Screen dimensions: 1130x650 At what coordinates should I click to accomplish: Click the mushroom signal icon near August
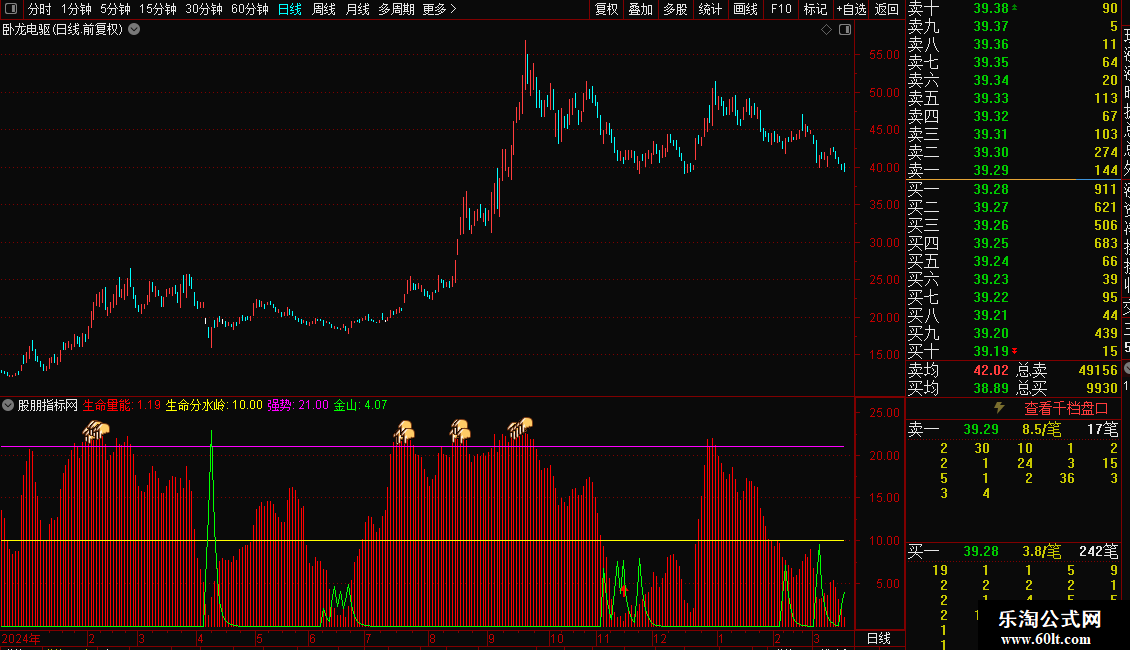tap(461, 430)
